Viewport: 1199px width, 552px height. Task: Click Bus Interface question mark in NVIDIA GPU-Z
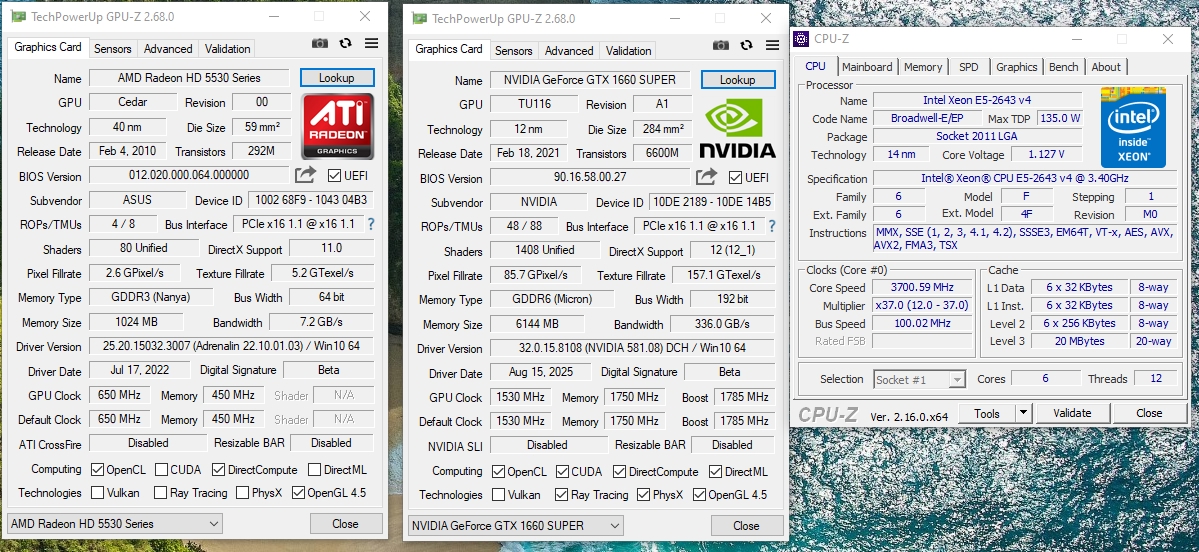coord(772,226)
